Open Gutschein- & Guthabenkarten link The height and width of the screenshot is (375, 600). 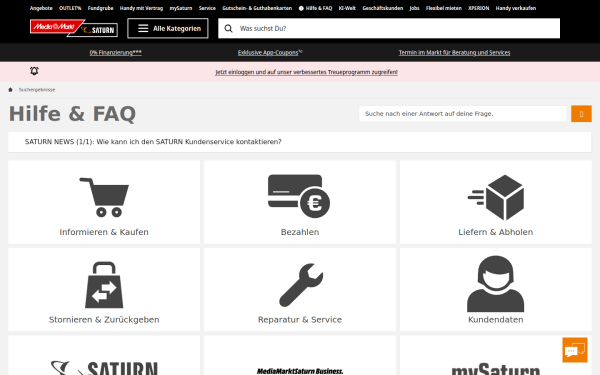[257, 8]
